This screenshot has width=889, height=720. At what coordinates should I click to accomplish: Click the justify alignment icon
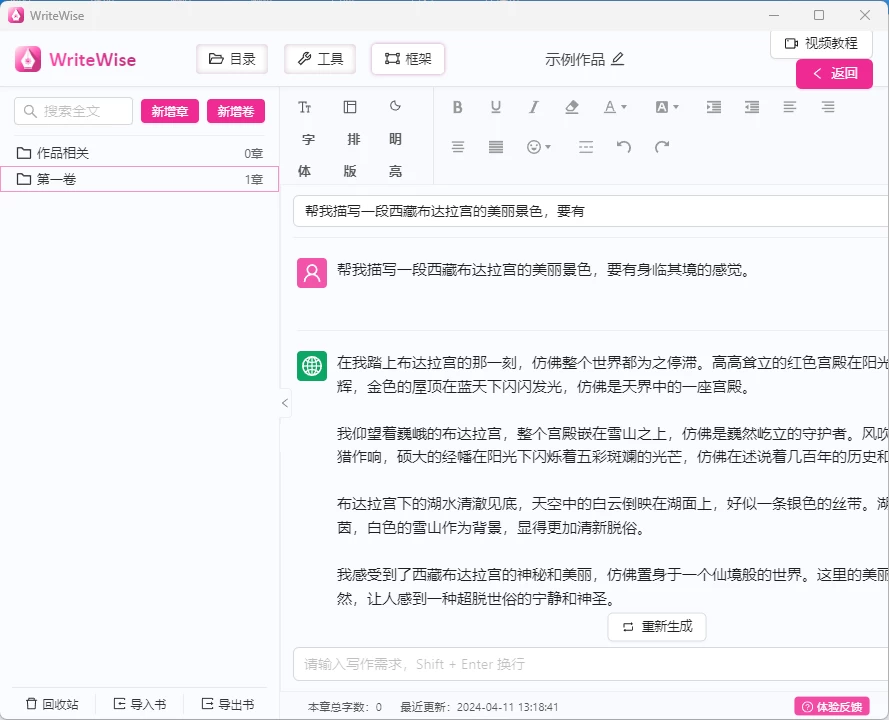pos(496,147)
